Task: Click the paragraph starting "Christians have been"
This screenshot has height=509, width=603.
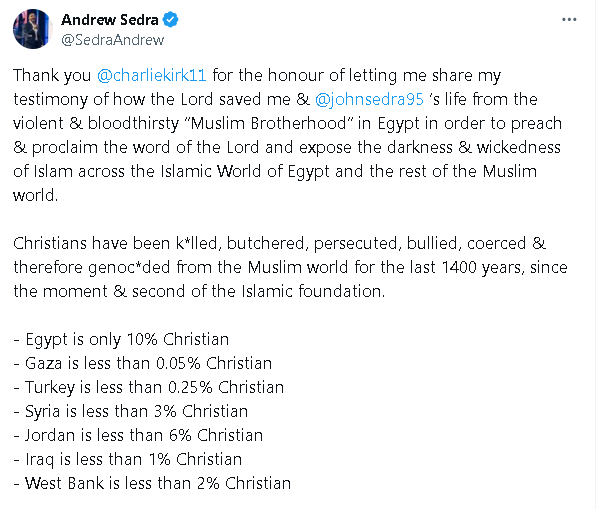Action: tap(290, 267)
